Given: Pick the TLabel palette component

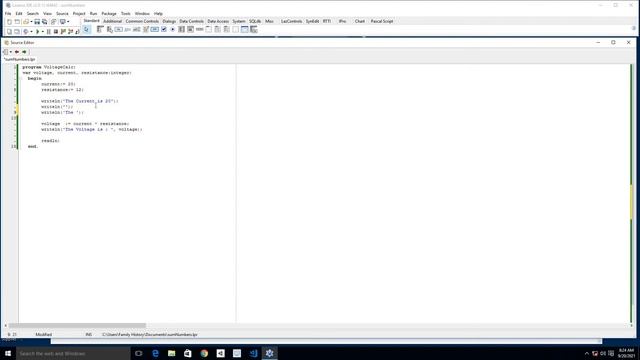Looking at the screenshot, I should coord(127,29).
